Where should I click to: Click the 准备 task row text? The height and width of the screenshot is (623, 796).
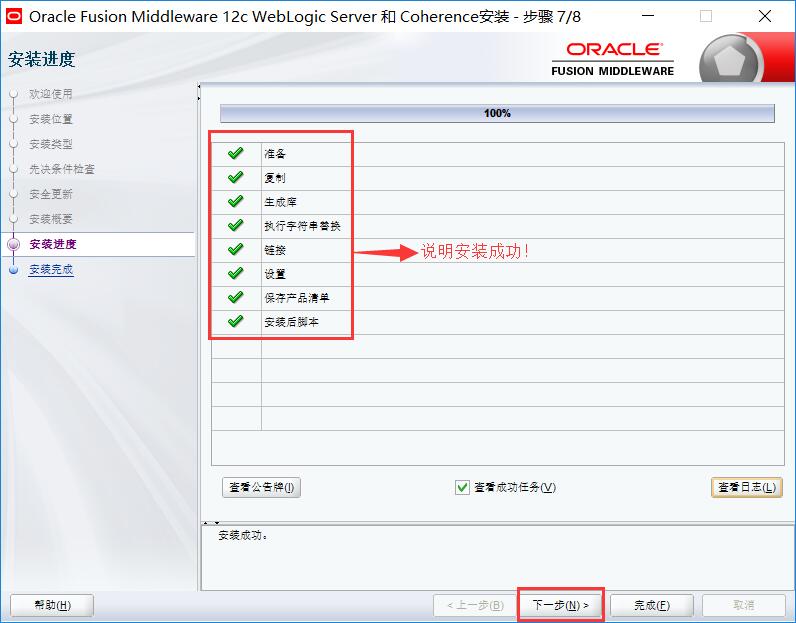coord(275,153)
